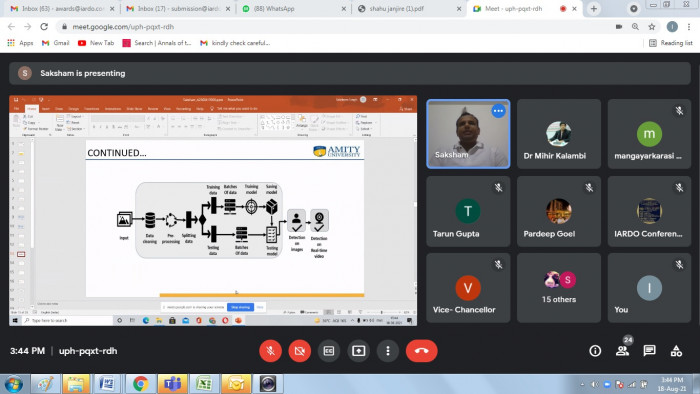This screenshot has height=394, width=700.
Task: Toggle the camera off button
Action: 300,351
